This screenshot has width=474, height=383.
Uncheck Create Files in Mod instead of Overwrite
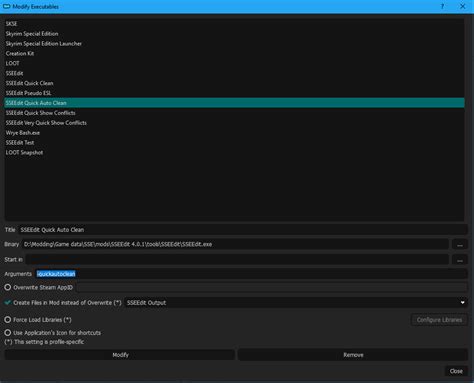pos(8,303)
